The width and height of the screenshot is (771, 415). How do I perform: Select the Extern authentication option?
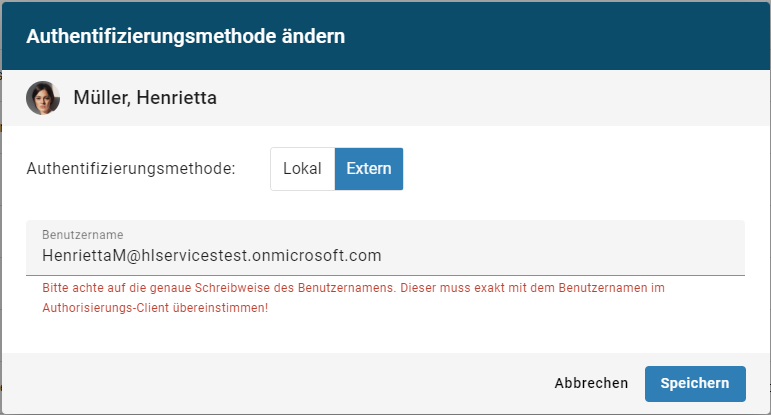pyautogui.click(x=368, y=169)
